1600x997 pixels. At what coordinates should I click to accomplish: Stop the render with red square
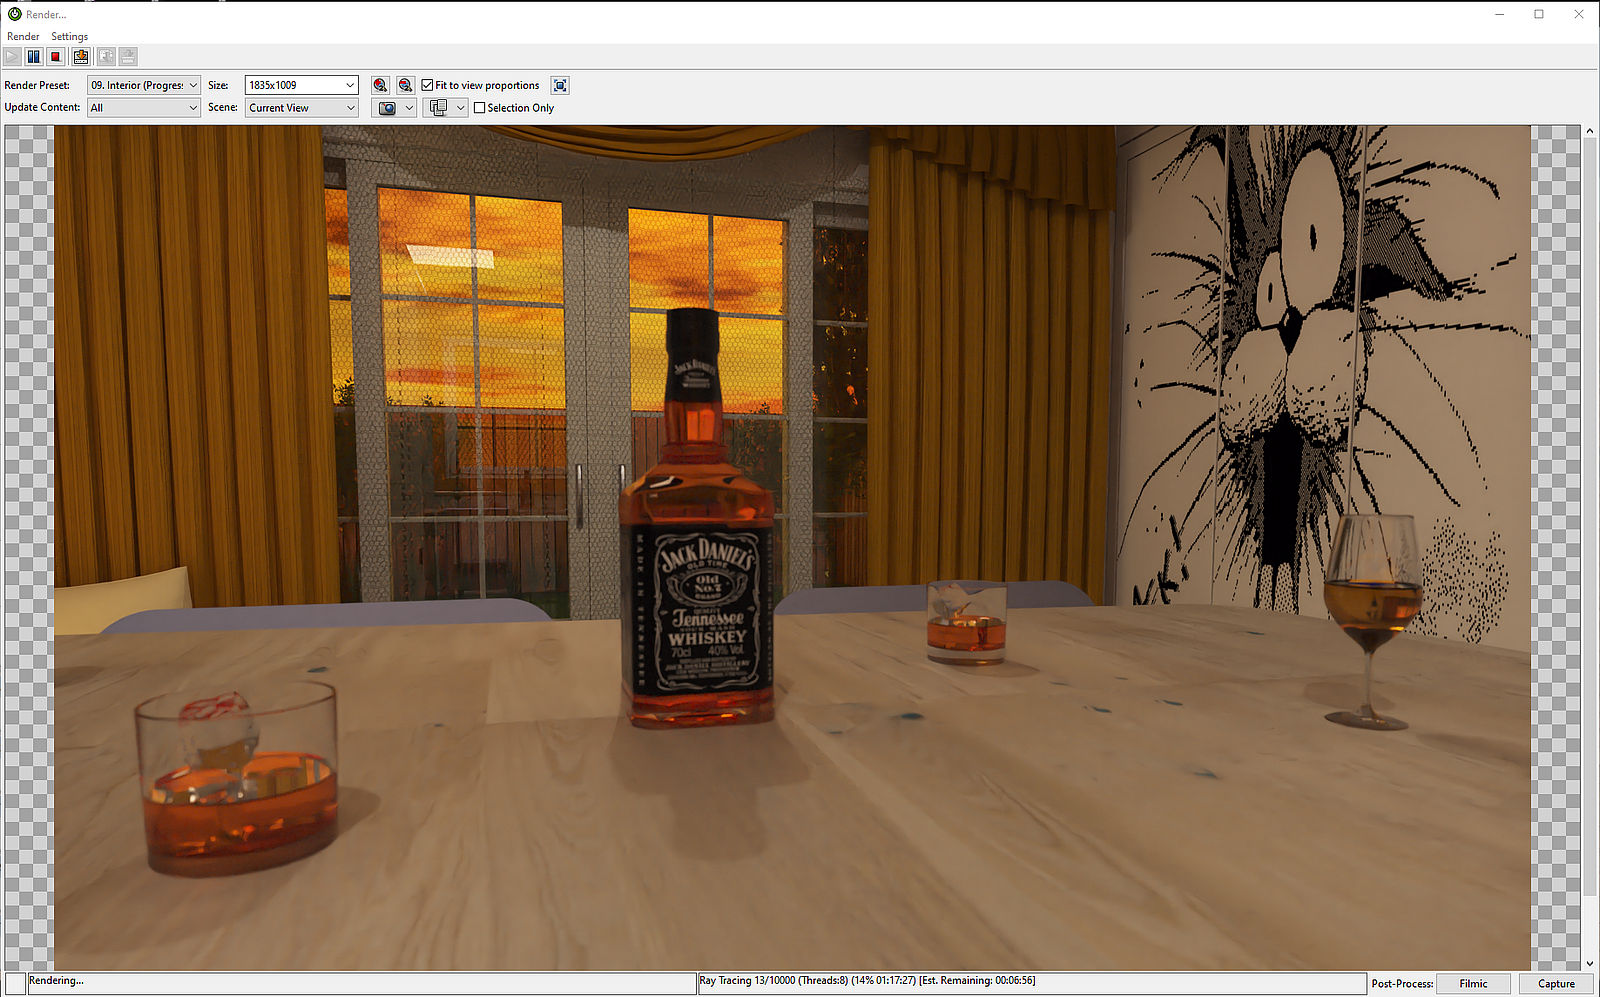coord(56,57)
